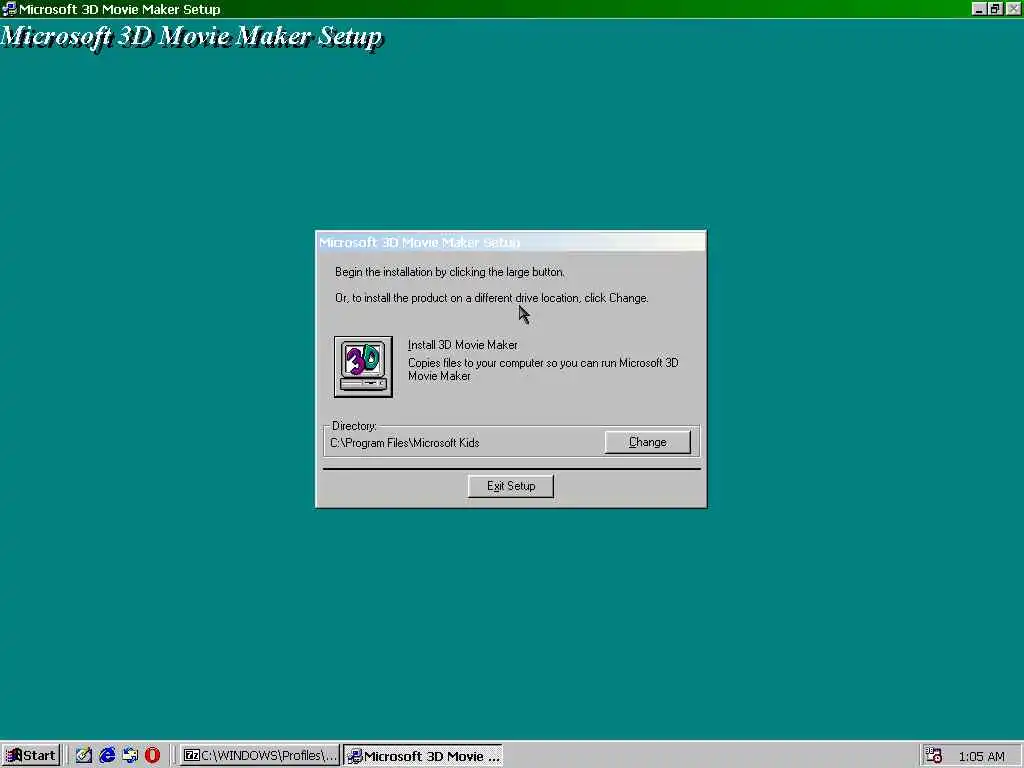Click the Exit Setup button
This screenshot has height=768, width=1024.
(511, 486)
